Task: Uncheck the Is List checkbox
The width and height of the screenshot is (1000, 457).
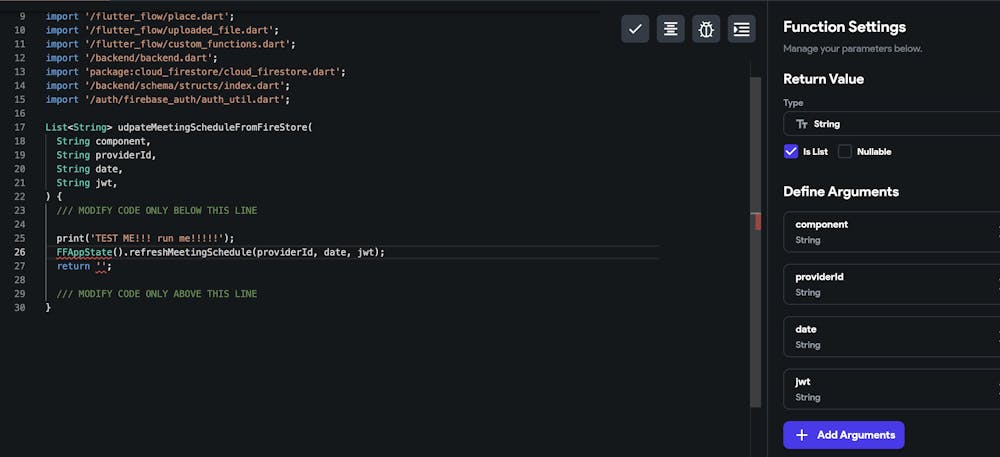Action: pyautogui.click(x=791, y=152)
